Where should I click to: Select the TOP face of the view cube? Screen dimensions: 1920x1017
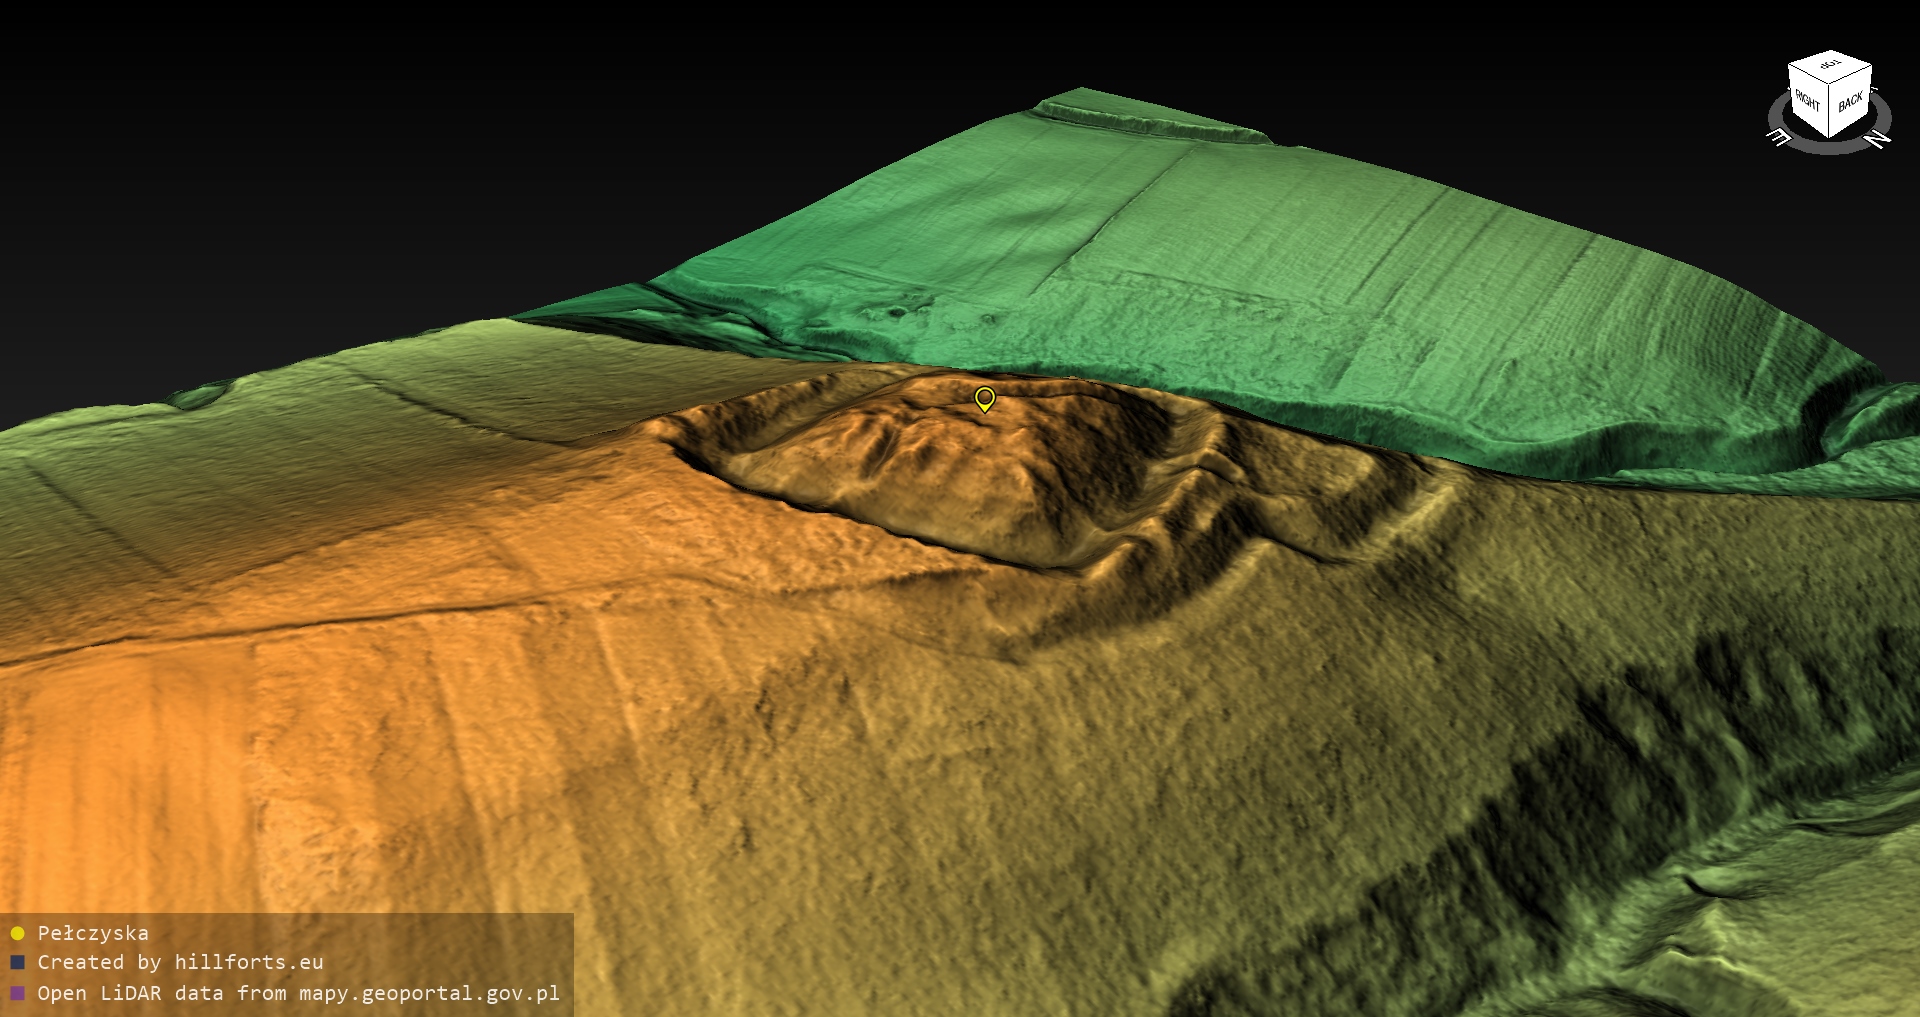coord(1830,66)
